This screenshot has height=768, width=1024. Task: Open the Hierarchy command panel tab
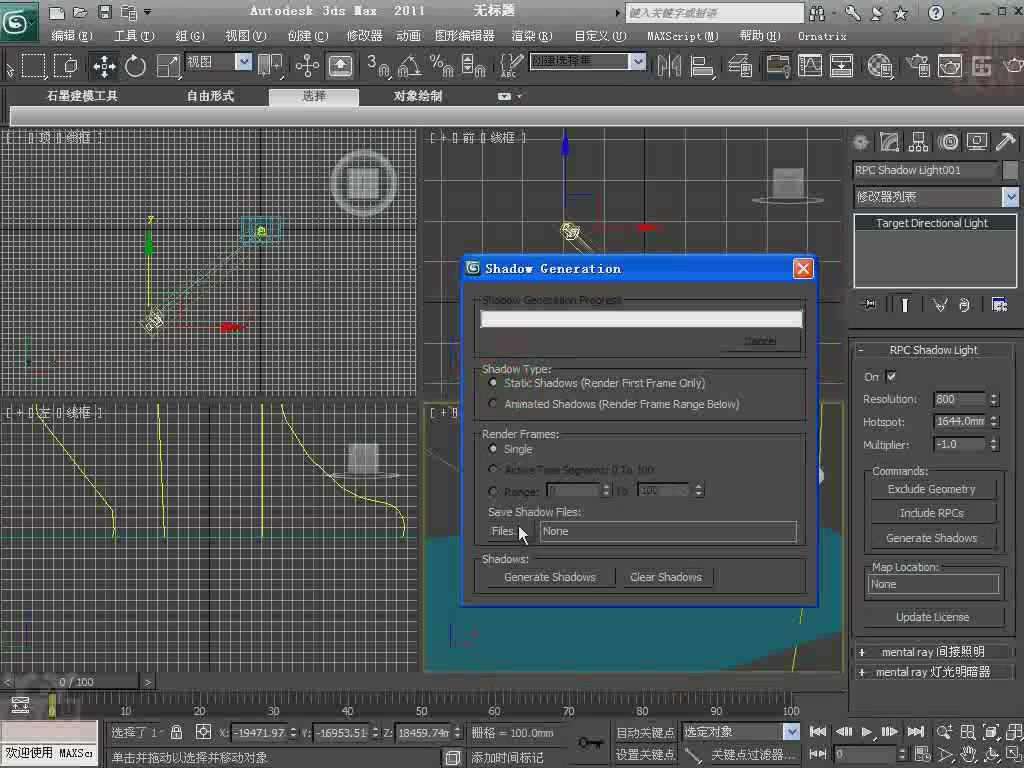click(919, 142)
